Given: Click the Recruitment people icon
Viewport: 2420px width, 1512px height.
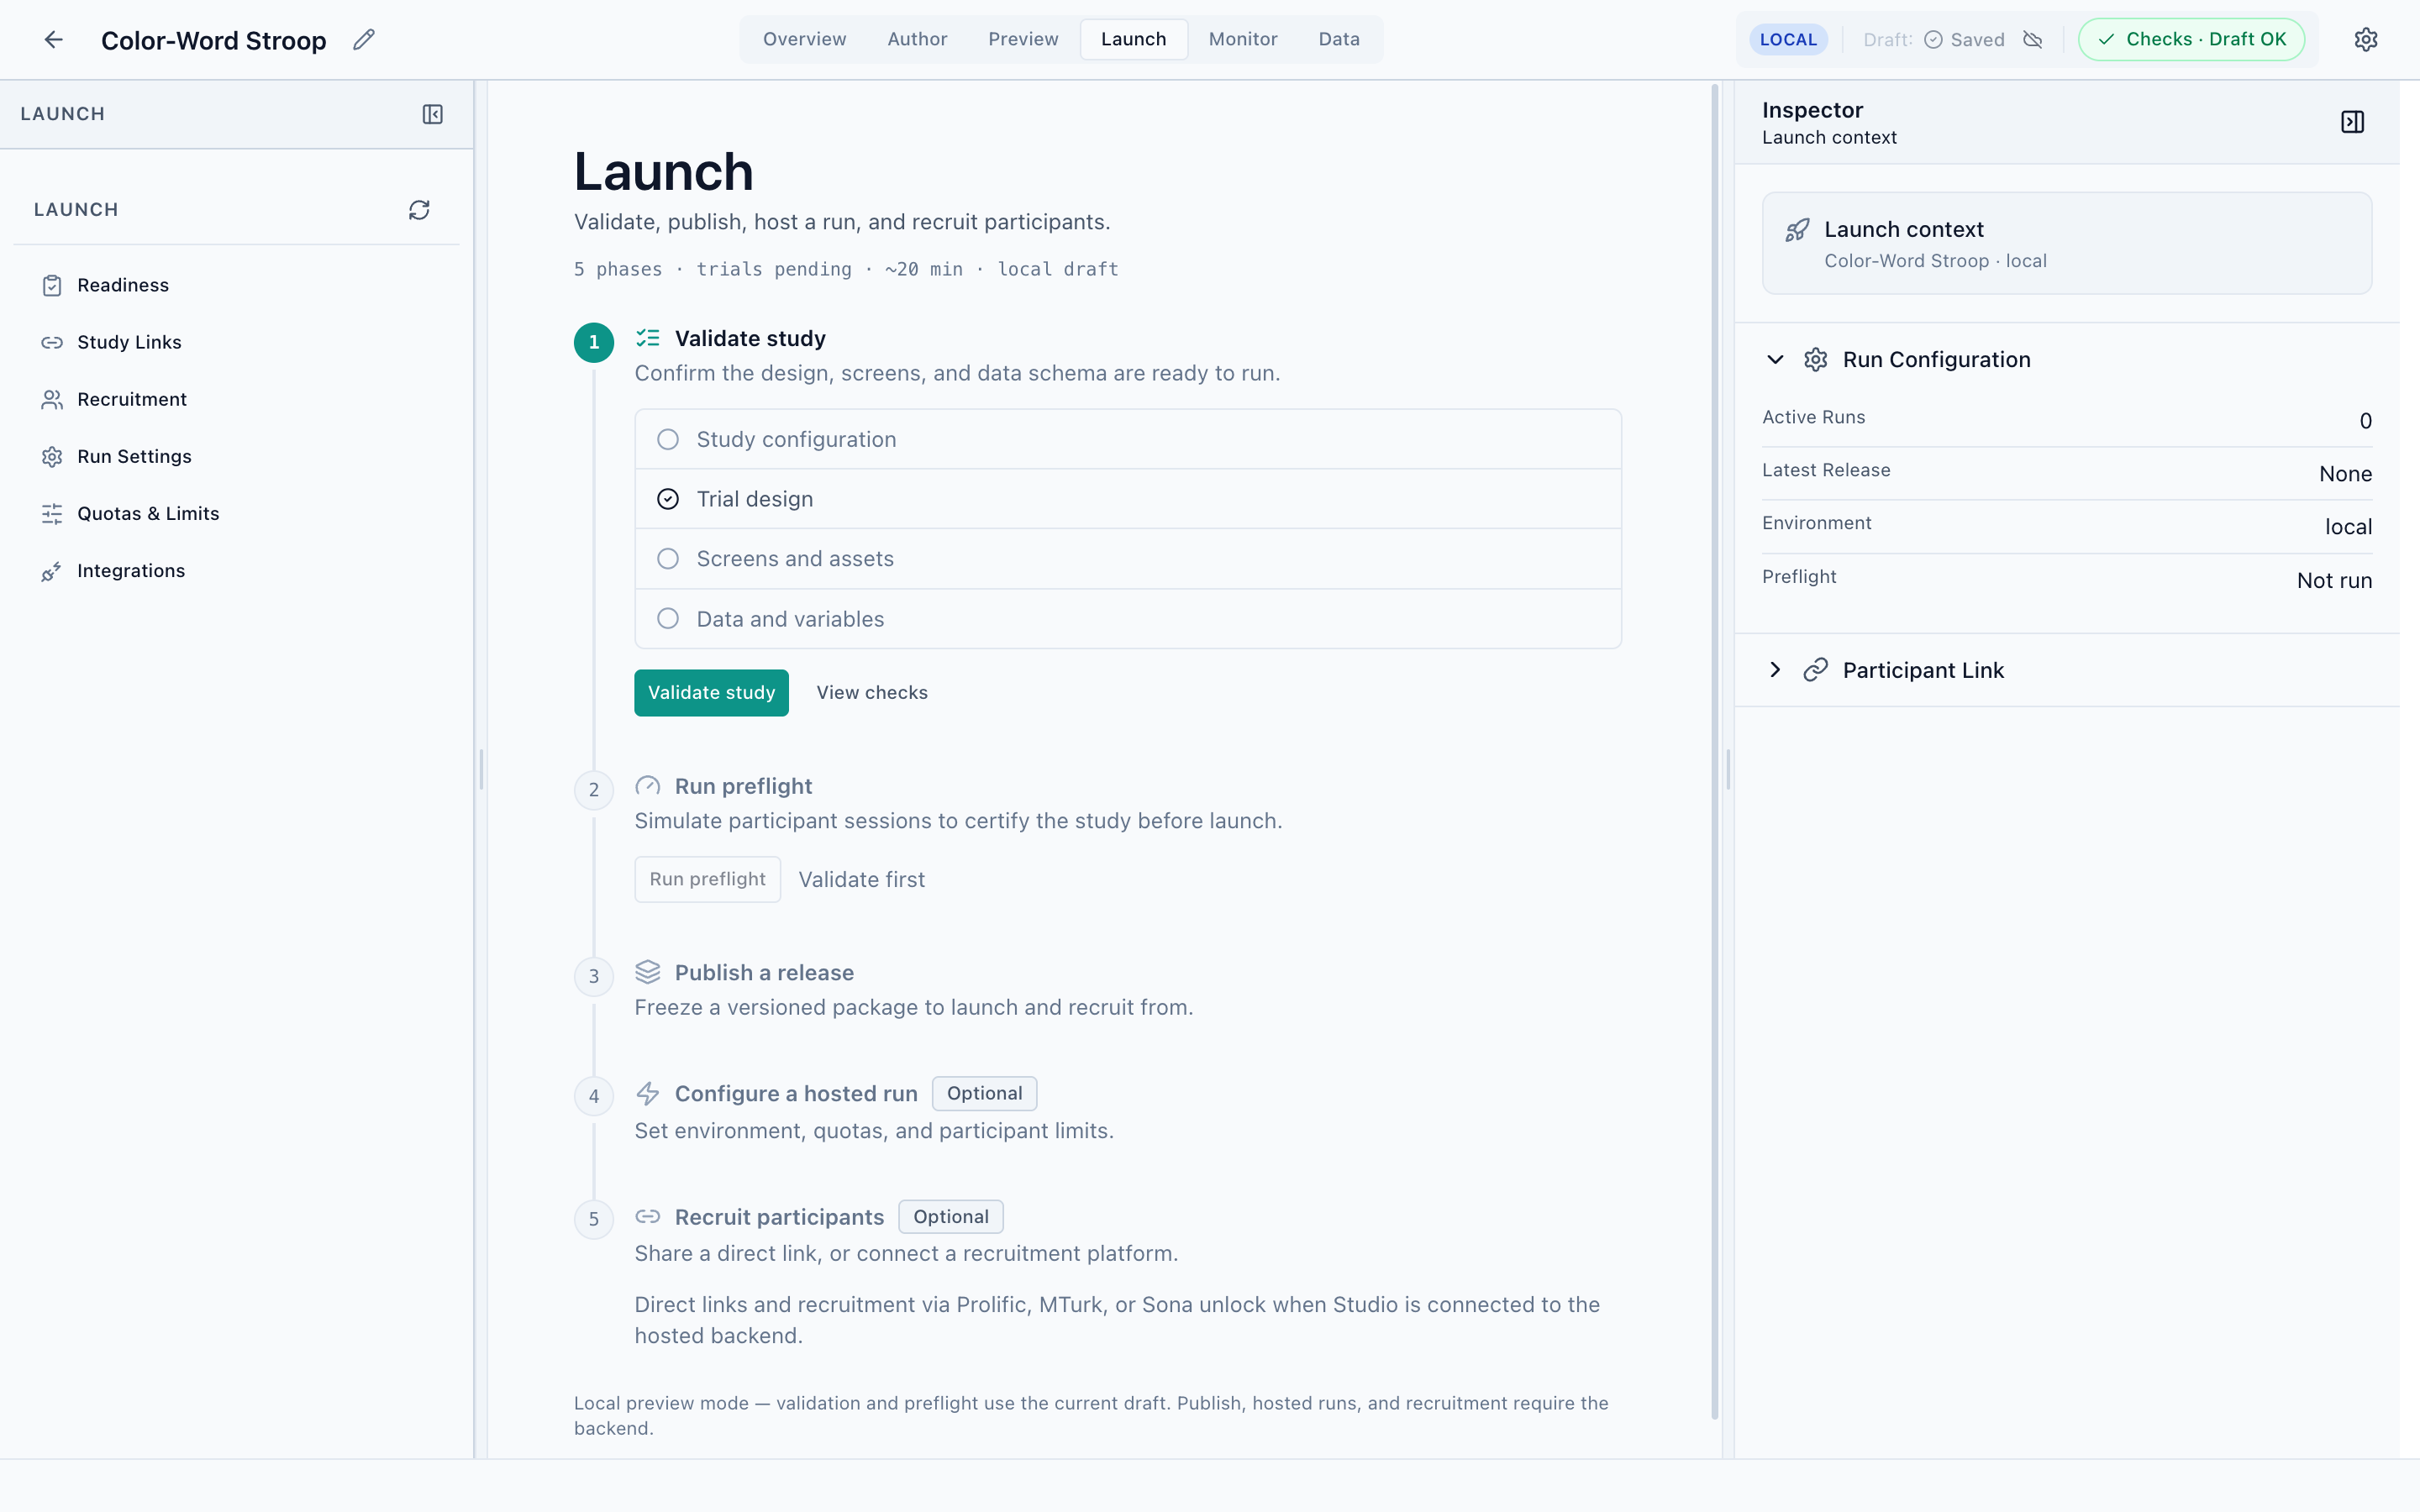Looking at the screenshot, I should click(52, 400).
